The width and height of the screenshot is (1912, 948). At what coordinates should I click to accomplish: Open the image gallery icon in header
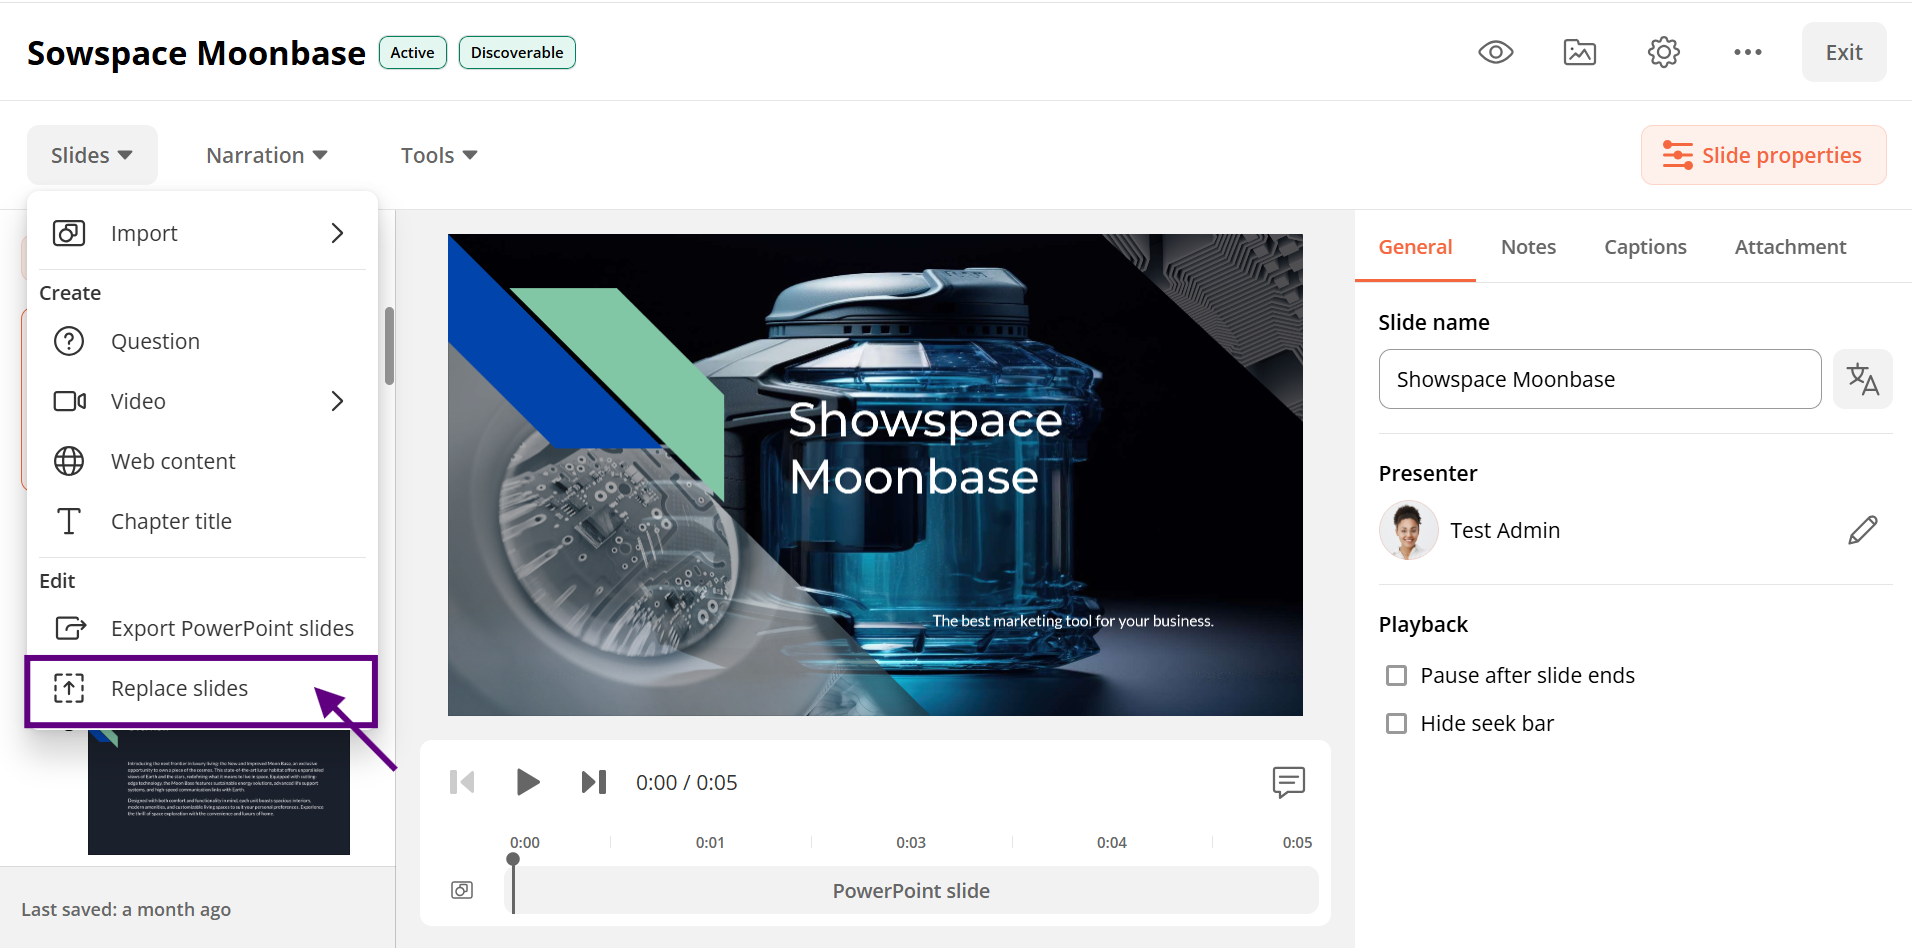(x=1579, y=52)
